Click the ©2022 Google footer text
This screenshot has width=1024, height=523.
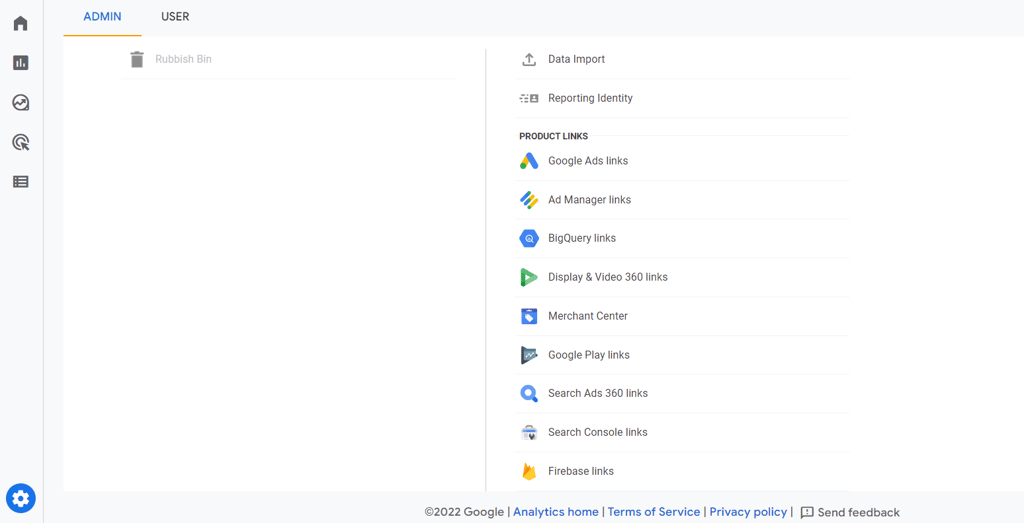click(464, 513)
